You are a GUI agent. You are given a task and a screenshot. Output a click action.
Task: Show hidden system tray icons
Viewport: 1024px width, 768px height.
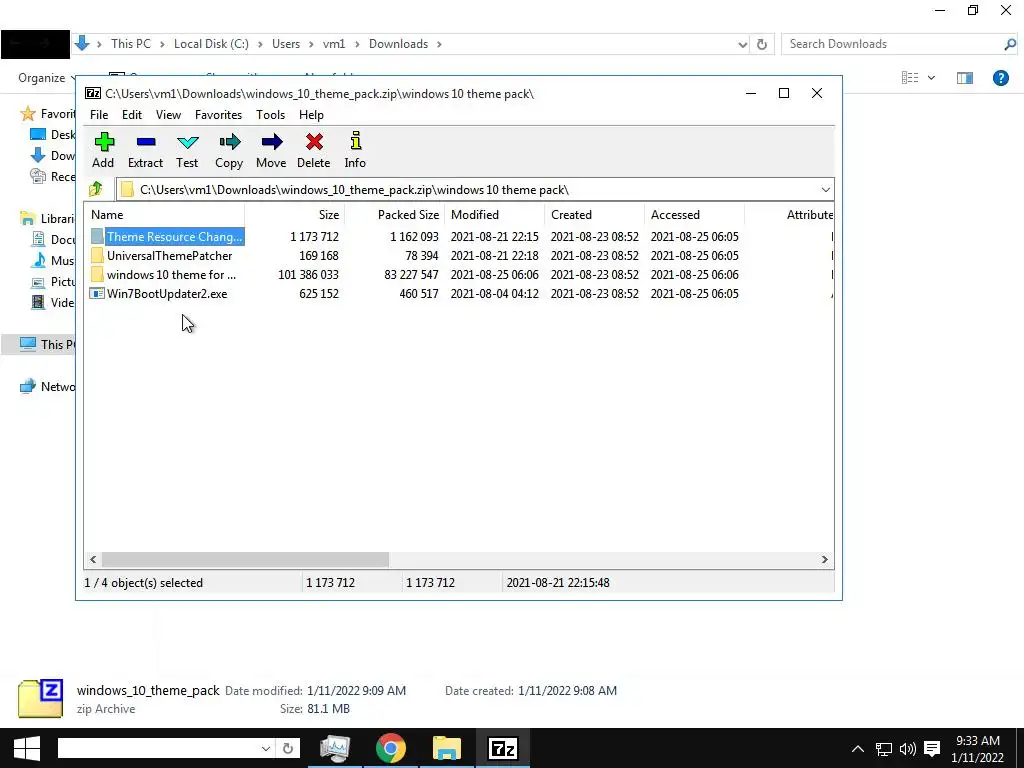tap(858, 749)
